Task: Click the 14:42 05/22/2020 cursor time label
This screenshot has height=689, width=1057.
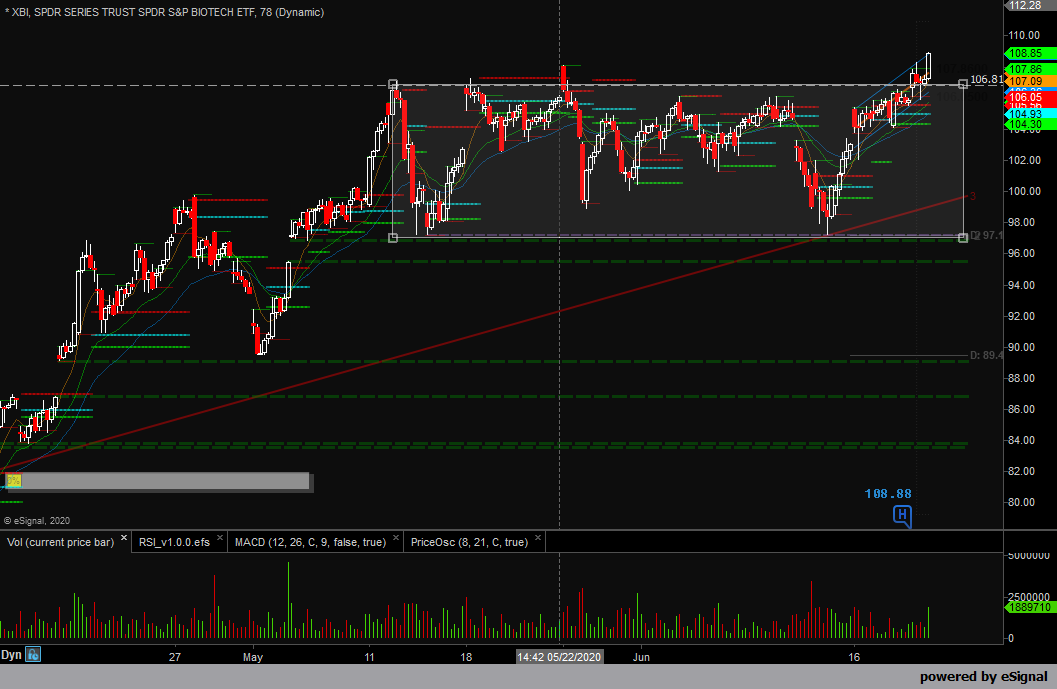Action: 559,657
